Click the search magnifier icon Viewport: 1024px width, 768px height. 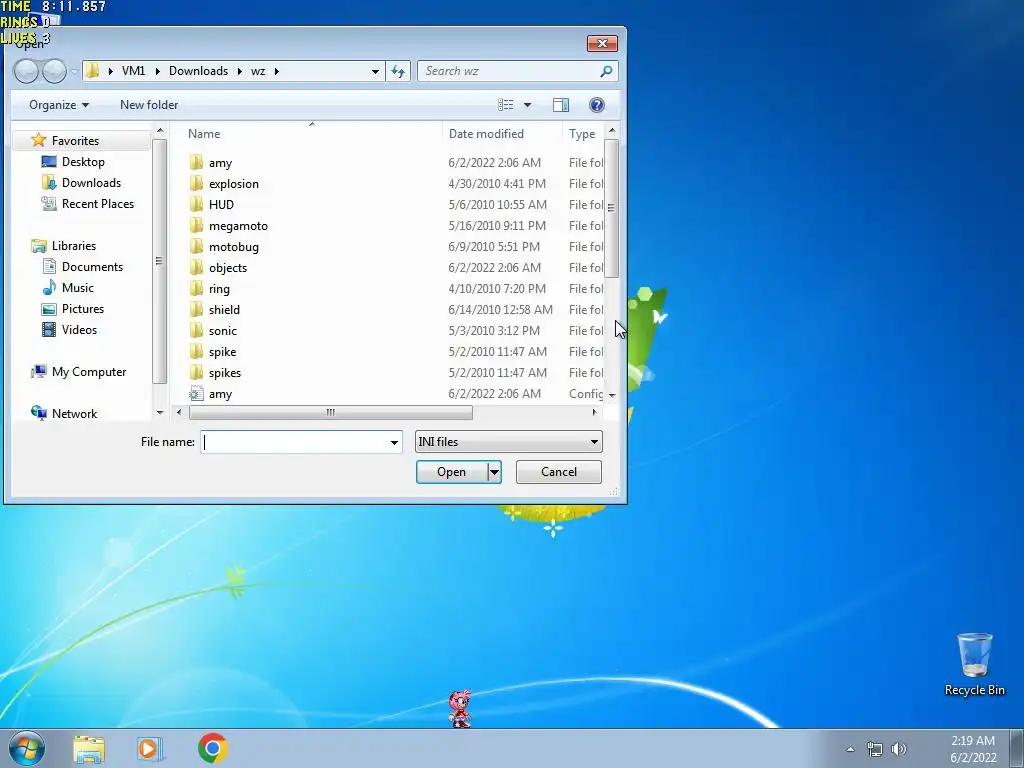click(606, 71)
